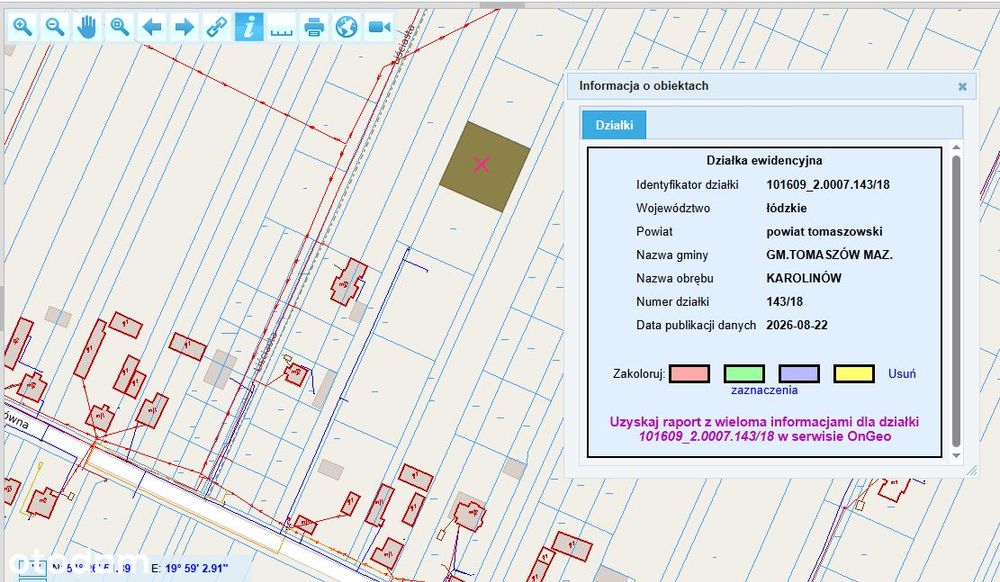Viewport: 1000px width, 582px height.
Task: Activate the pan hand tool
Action: pyautogui.click(x=87, y=27)
